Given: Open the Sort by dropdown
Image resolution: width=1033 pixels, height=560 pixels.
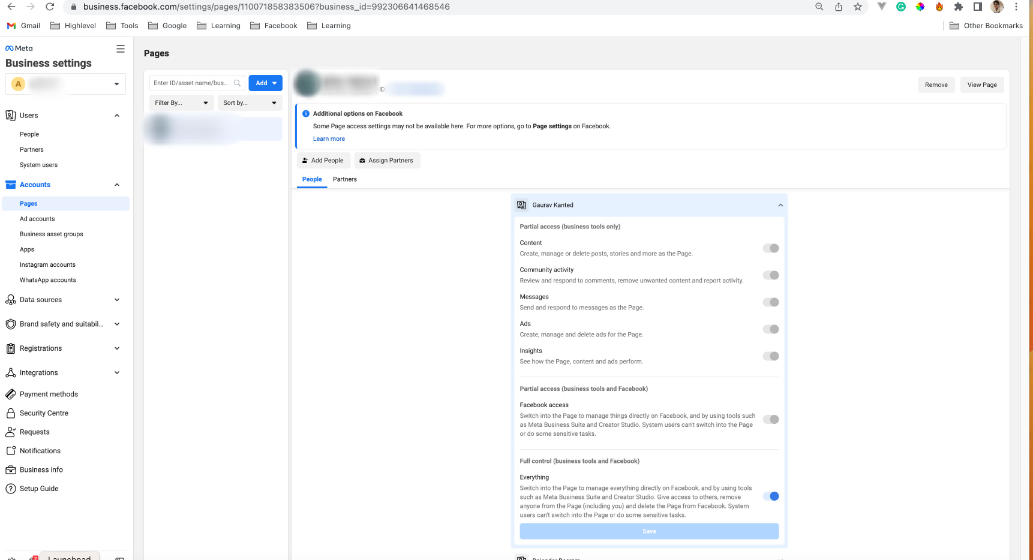Looking at the screenshot, I should 250,103.
